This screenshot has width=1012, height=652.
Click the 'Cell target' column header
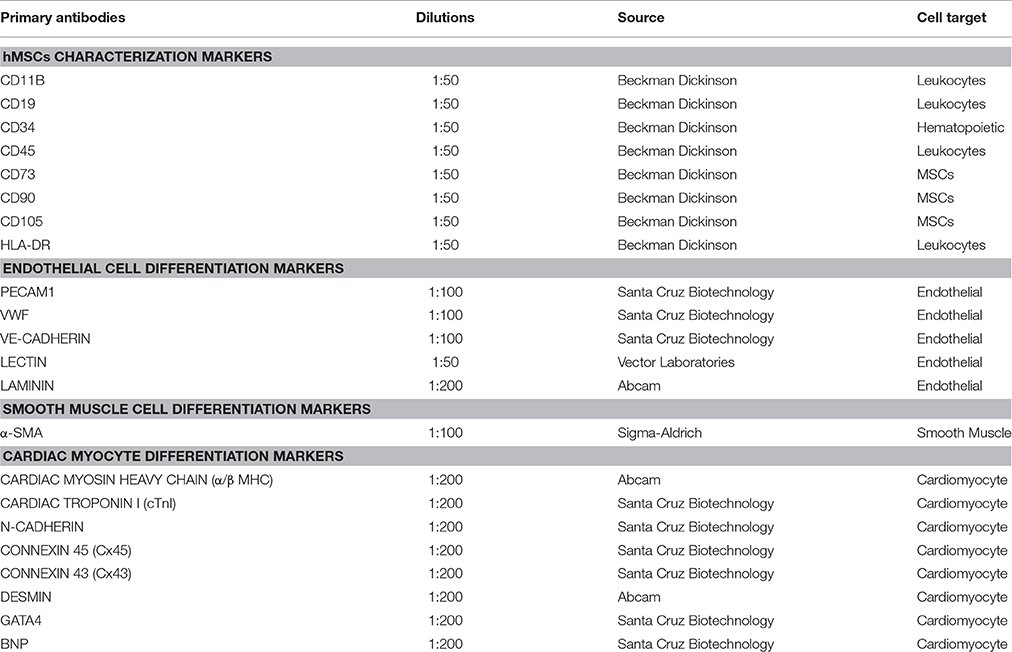click(951, 17)
